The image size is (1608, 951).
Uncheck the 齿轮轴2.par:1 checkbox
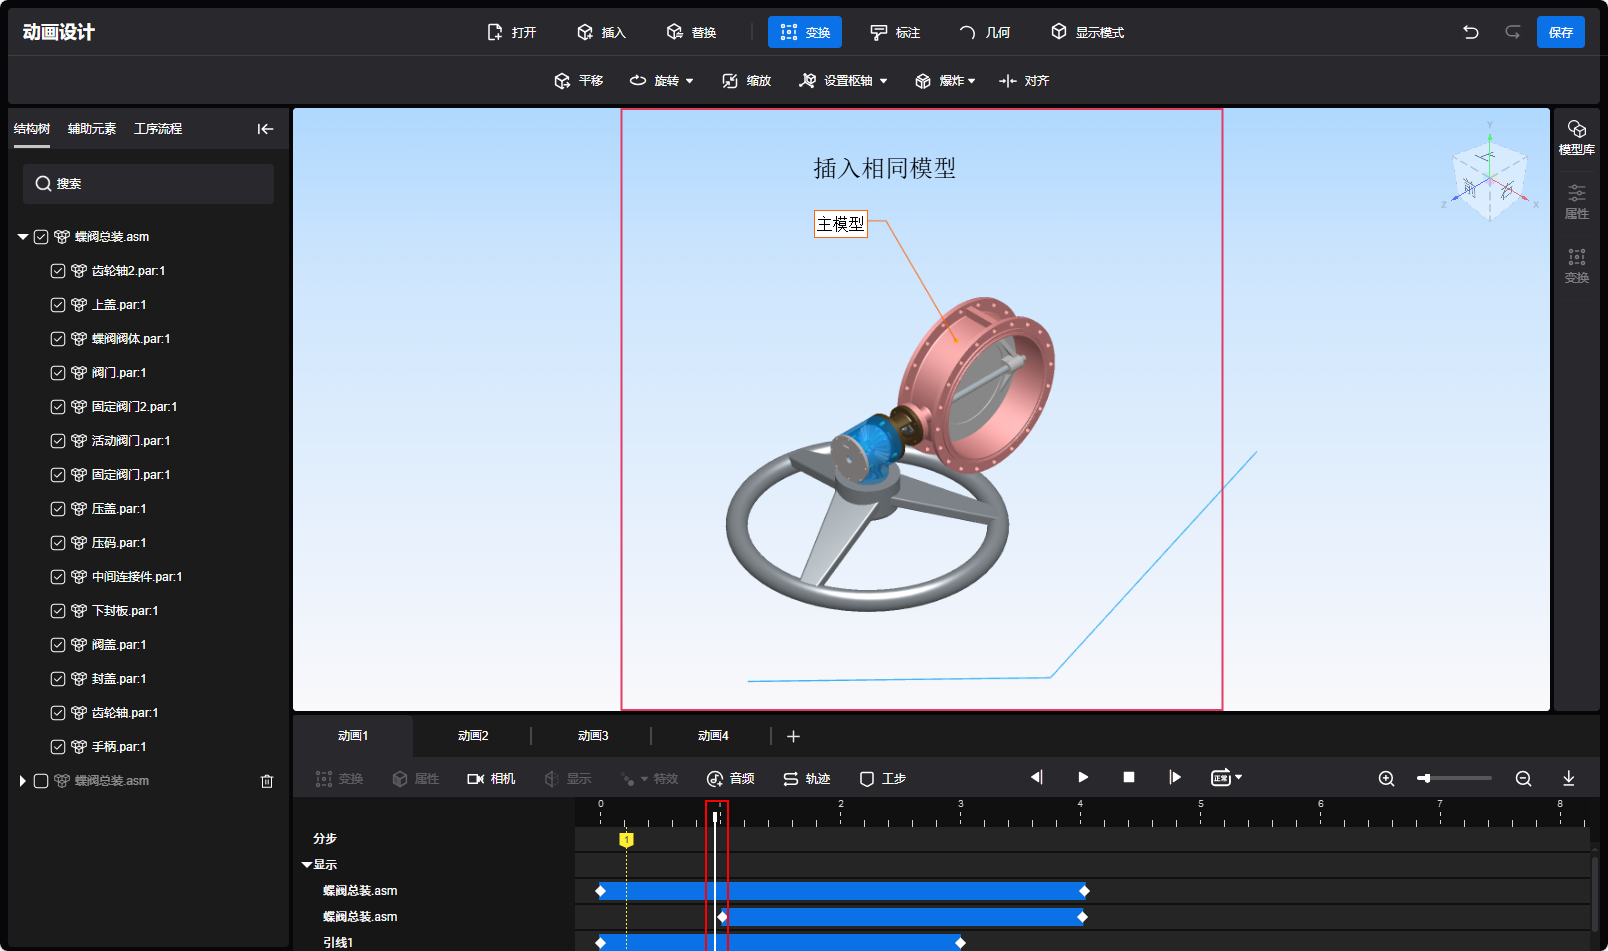point(58,271)
